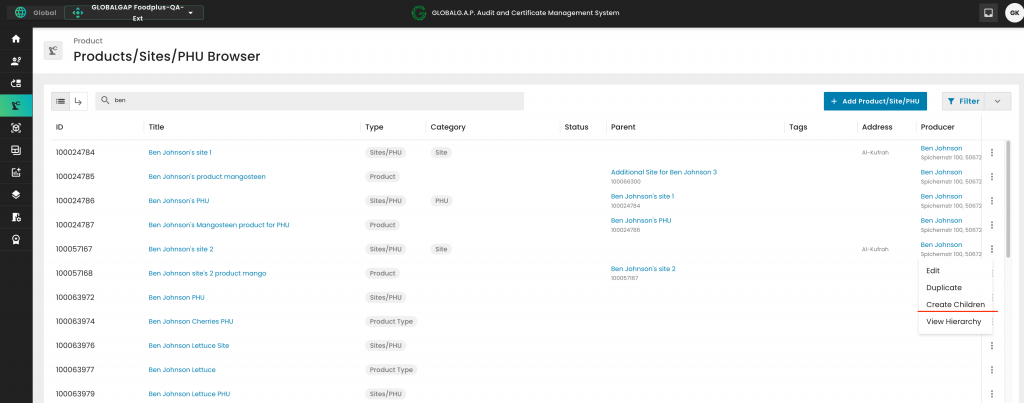Open the layers stack icon in sidebar
This screenshot has height=403, width=1024.
(x=15, y=194)
